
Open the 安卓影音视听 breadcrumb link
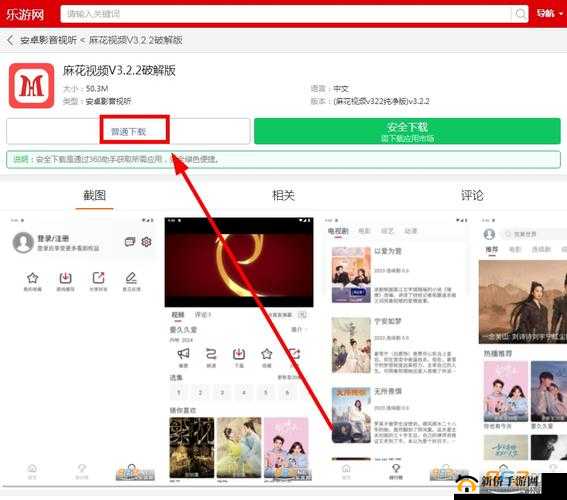pos(48,40)
